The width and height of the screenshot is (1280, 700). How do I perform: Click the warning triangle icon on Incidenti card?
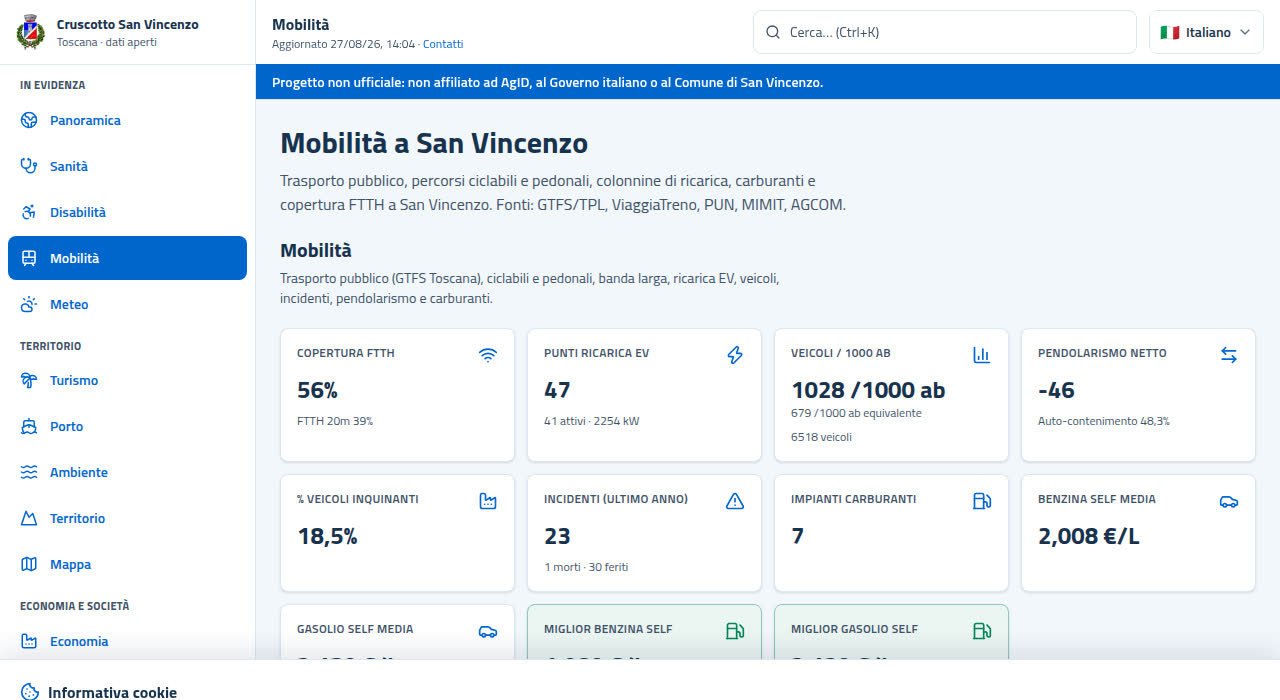click(735, 501)
